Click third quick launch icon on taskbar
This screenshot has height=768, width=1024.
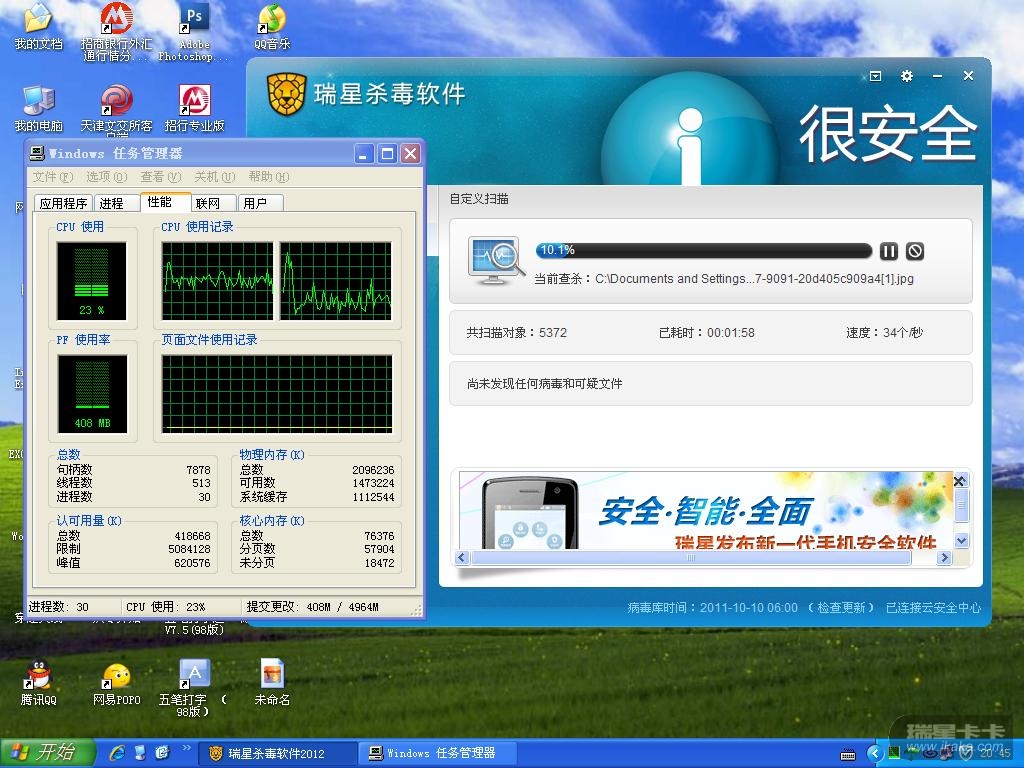click(163, 753)
